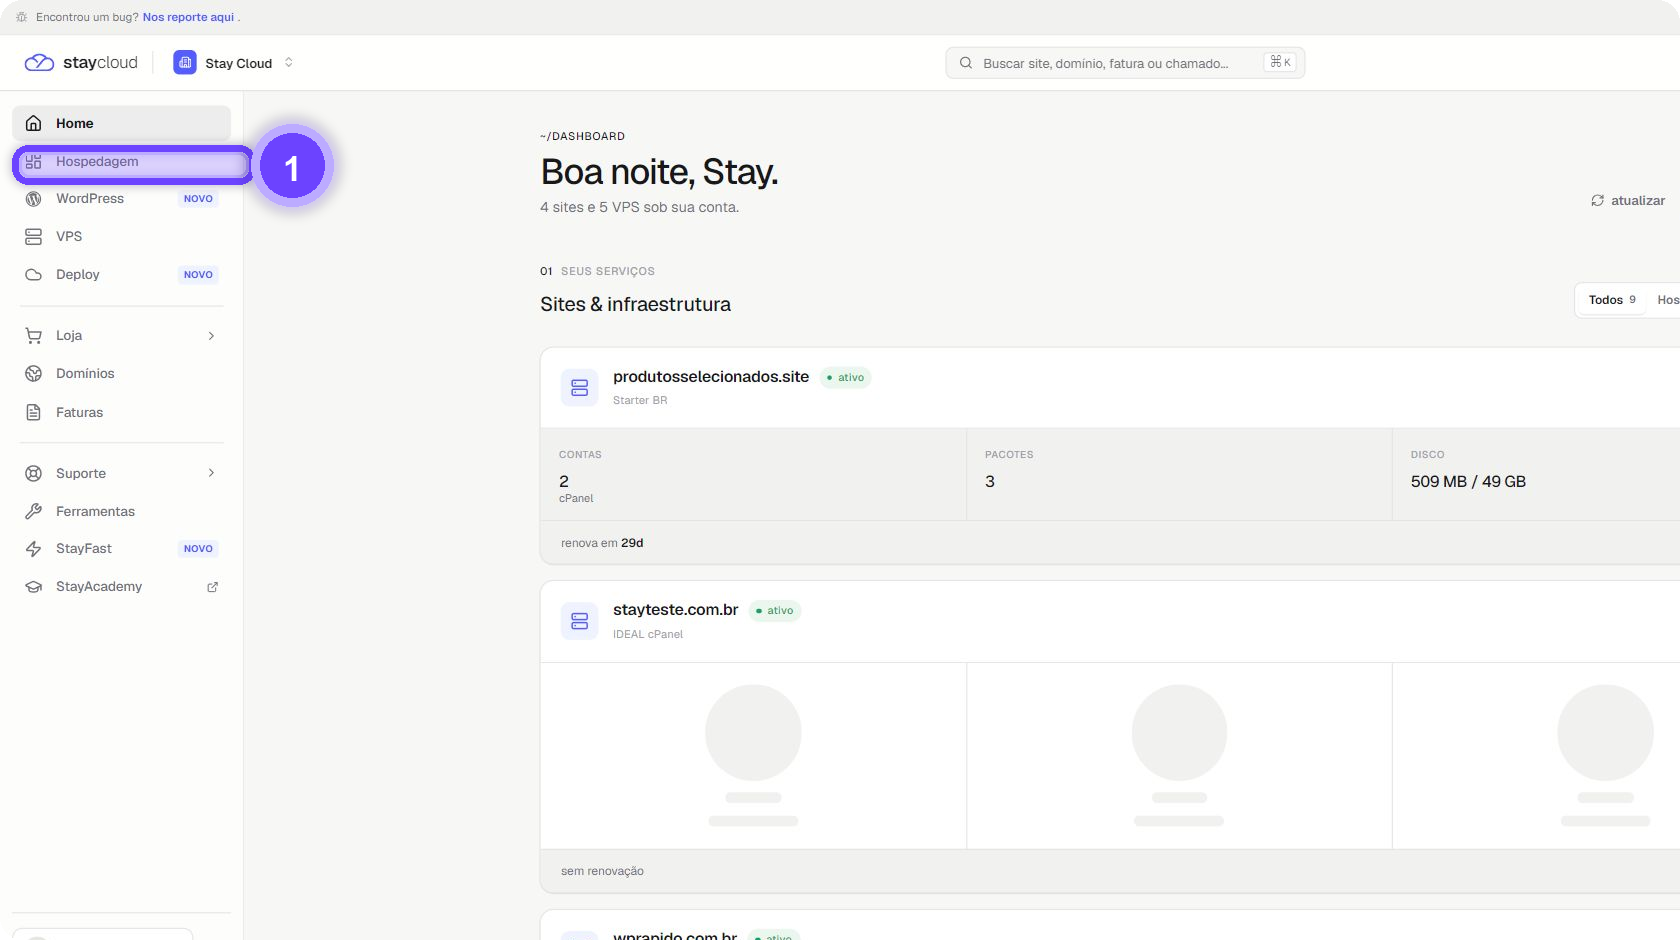Open stayteste.com.br service
The height and width of the screenshot is (940, 1680).
tap(676, 609)
